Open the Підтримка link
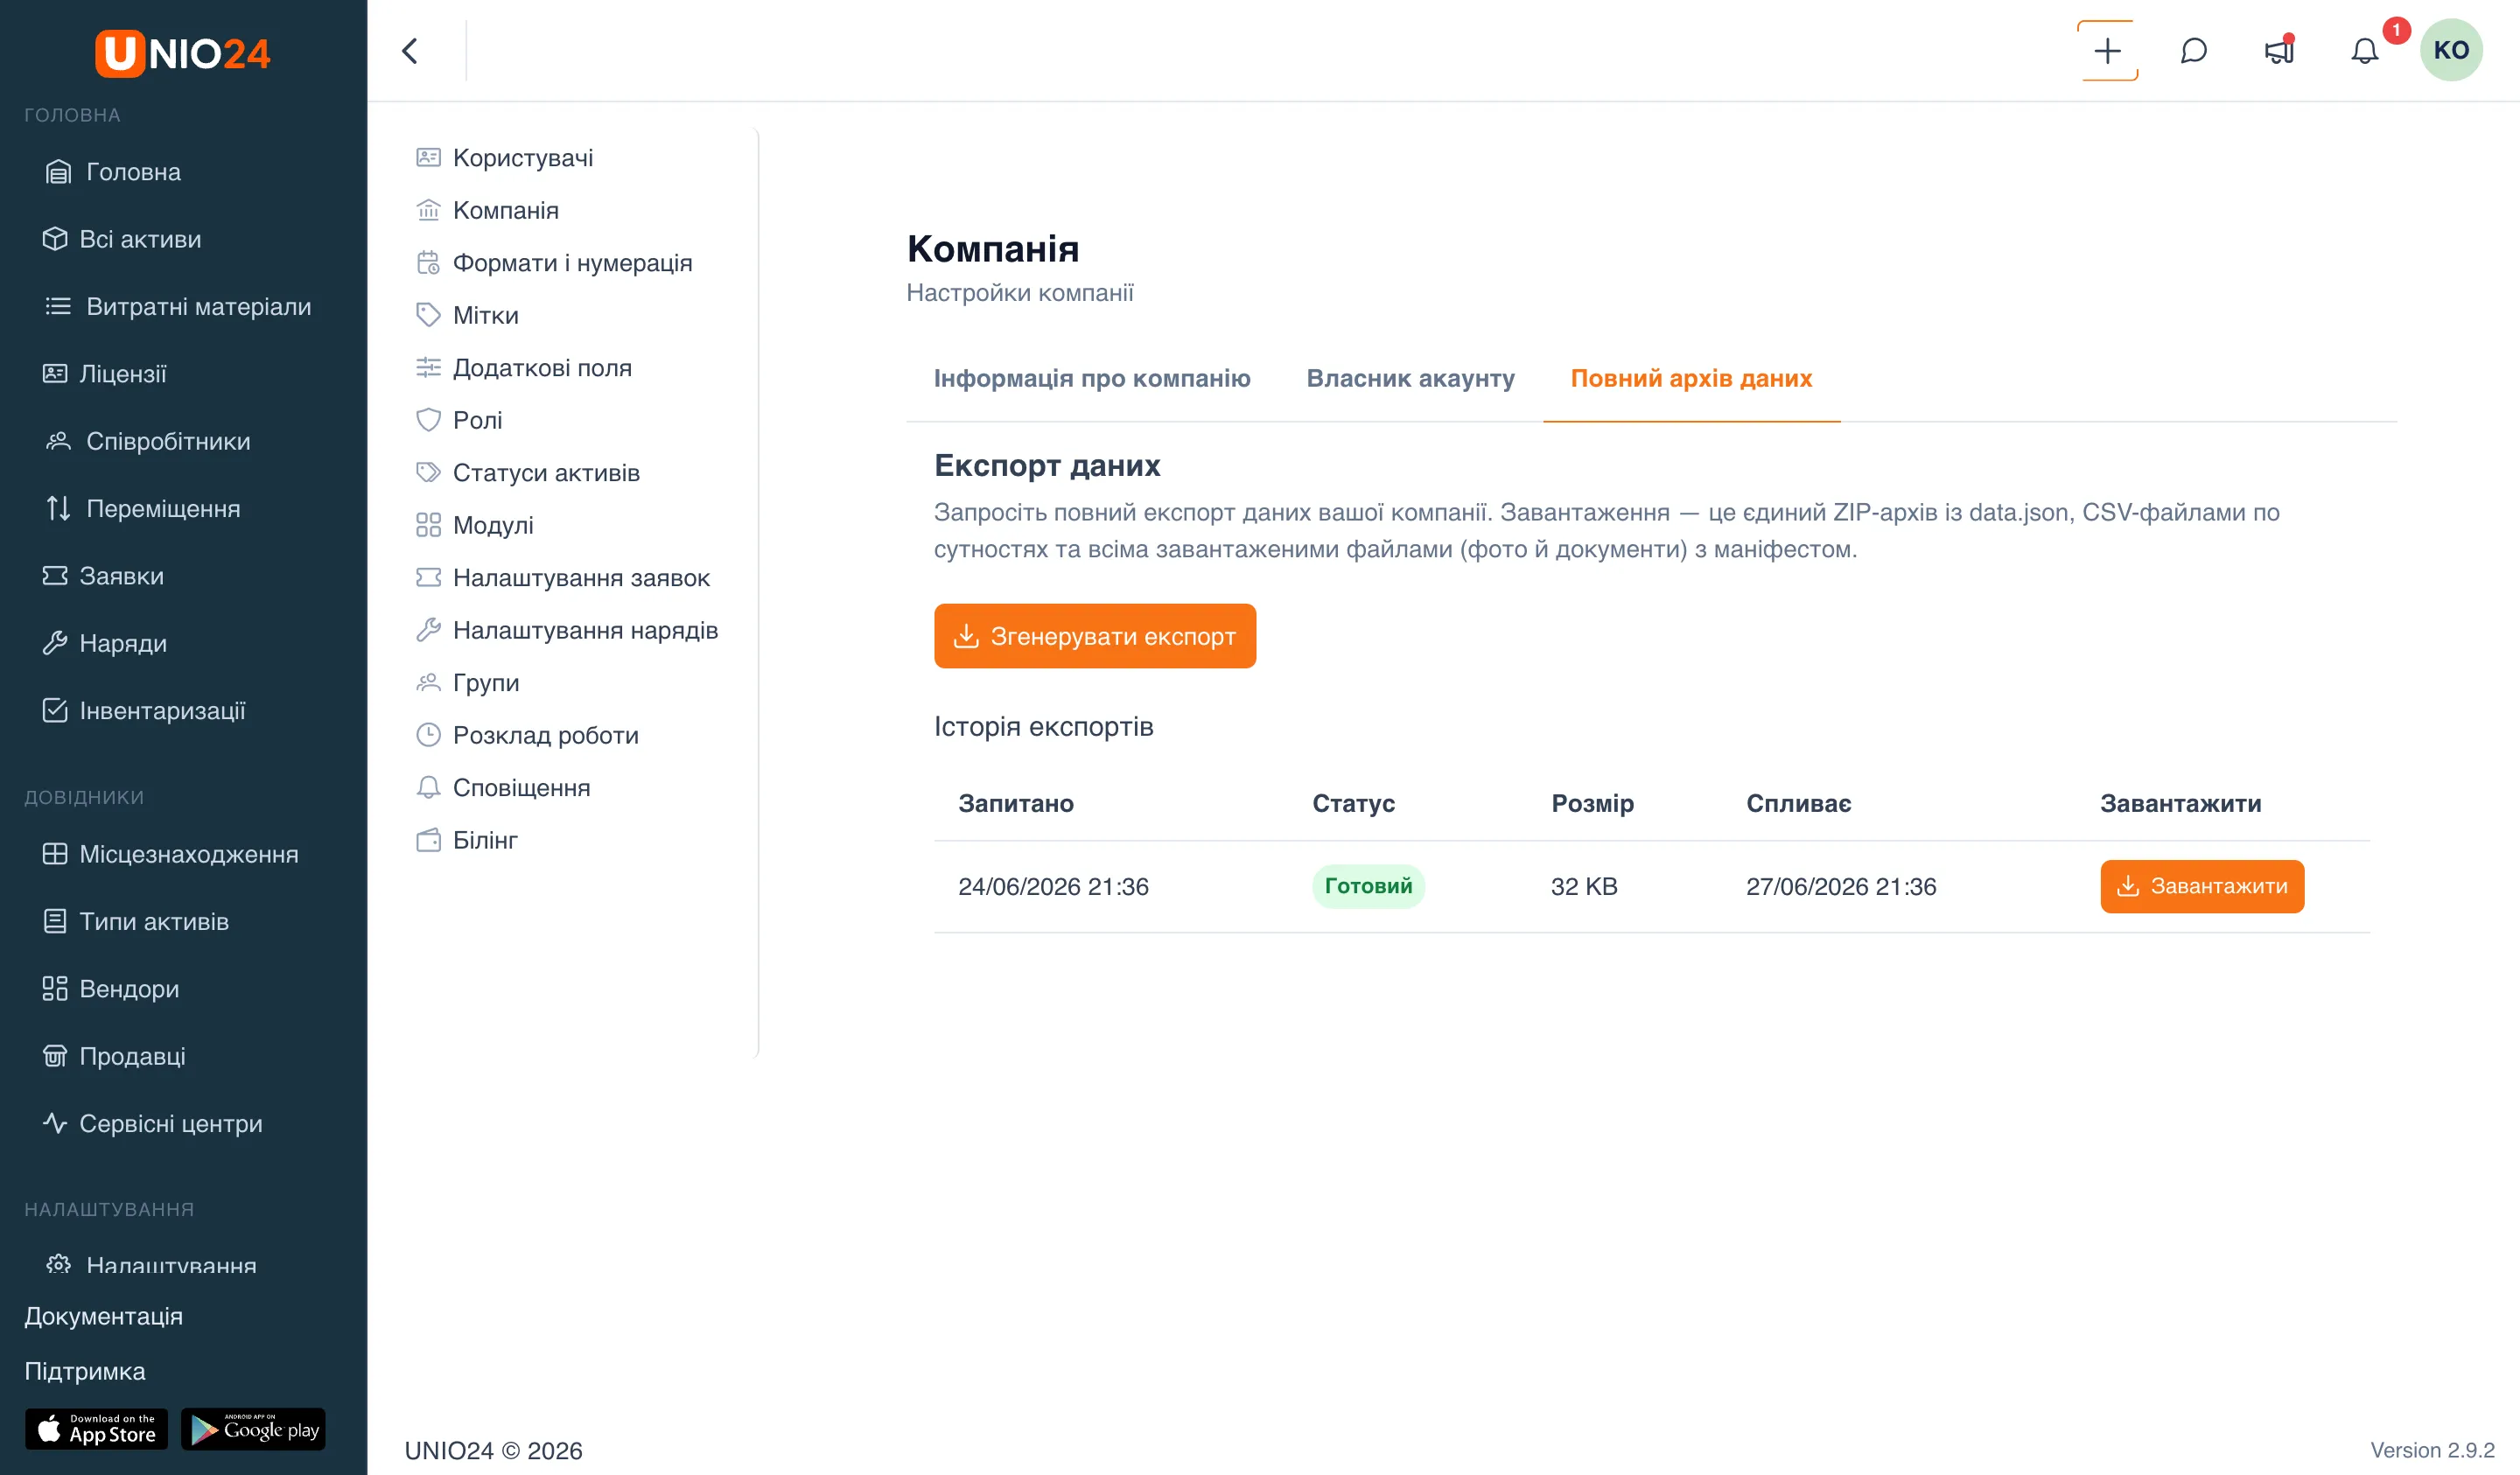2520x1475 pixels. [85, 1371]
